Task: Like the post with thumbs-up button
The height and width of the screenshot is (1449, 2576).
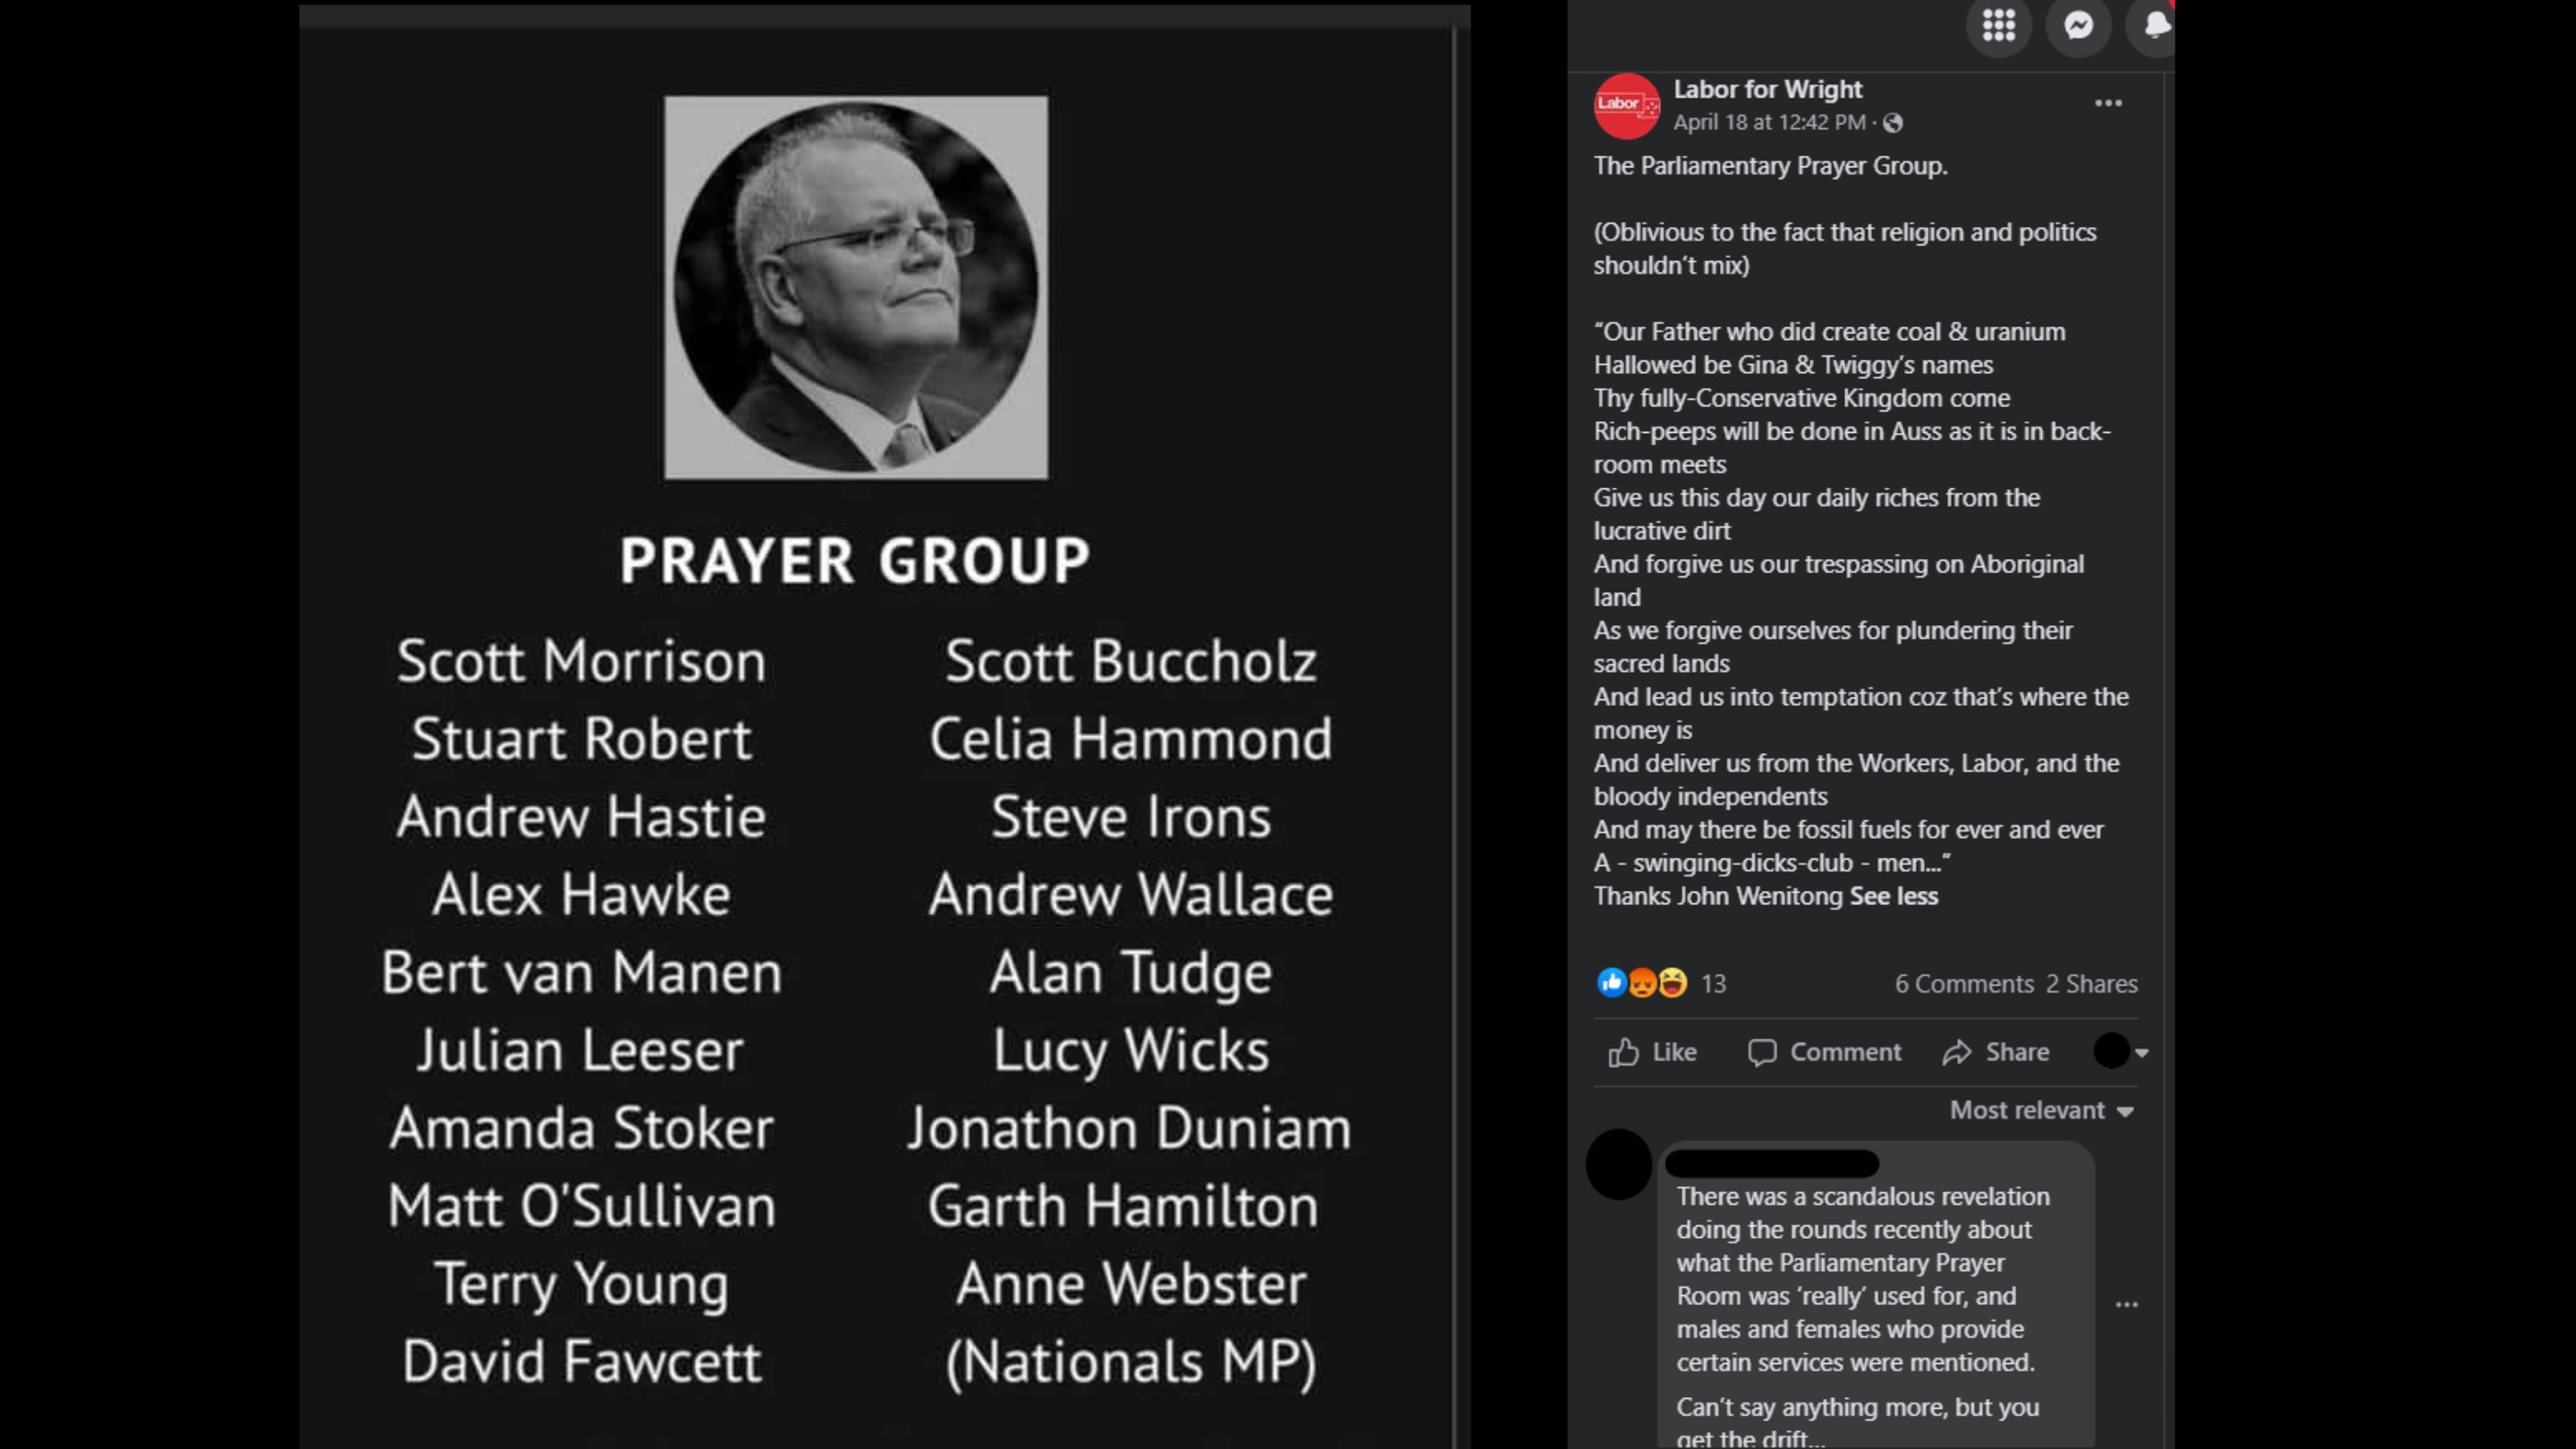Action: click(1653, 1052)
